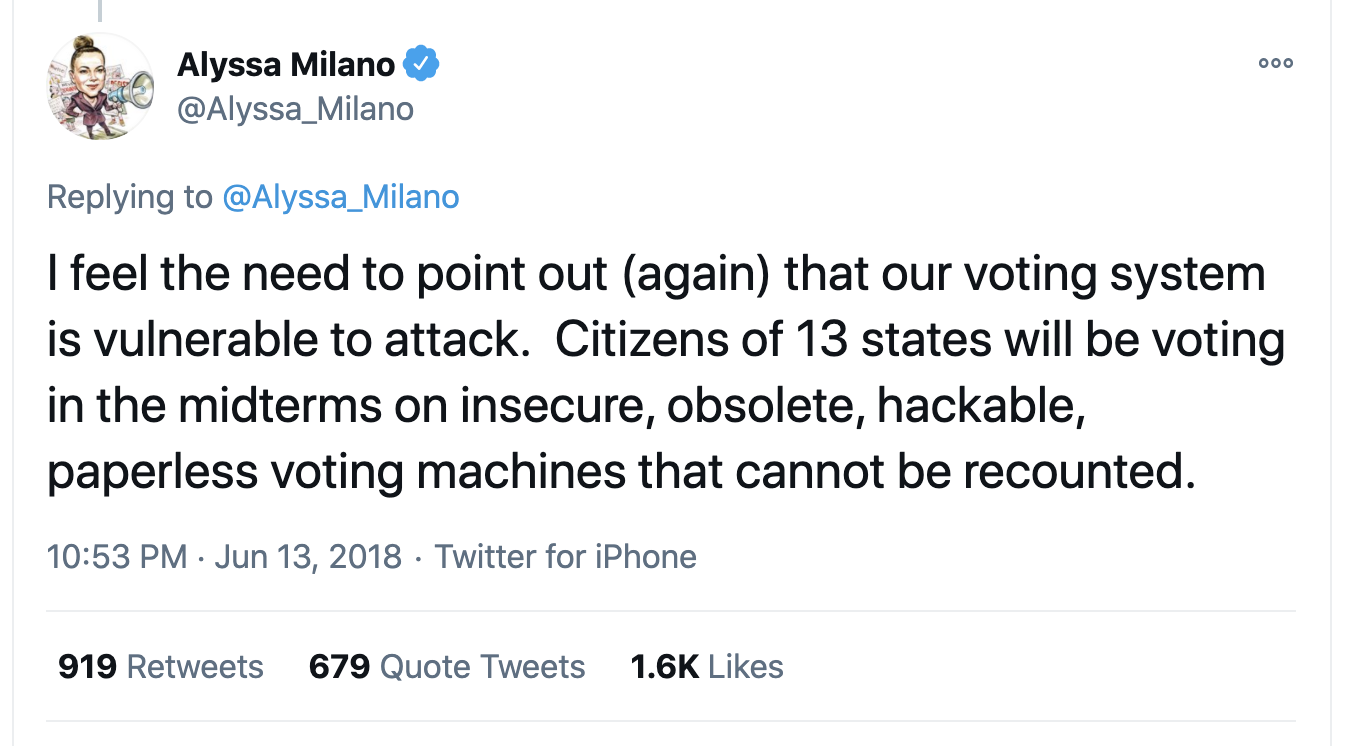Click the gray @Alyssa_Milano handle below the name

[295, 108]
